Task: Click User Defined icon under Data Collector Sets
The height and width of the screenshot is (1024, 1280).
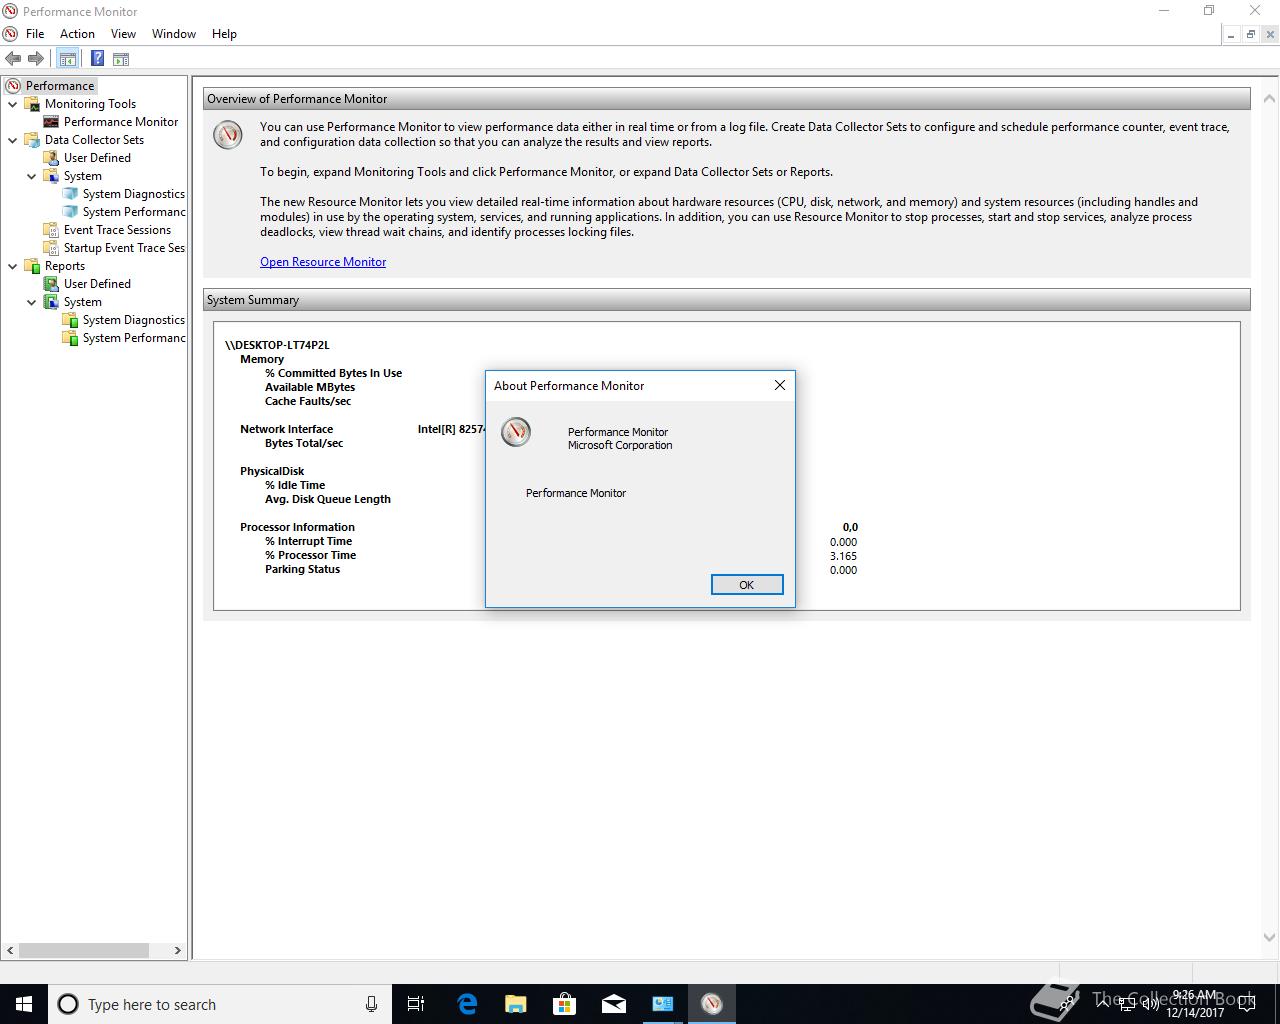Action: 51,158
